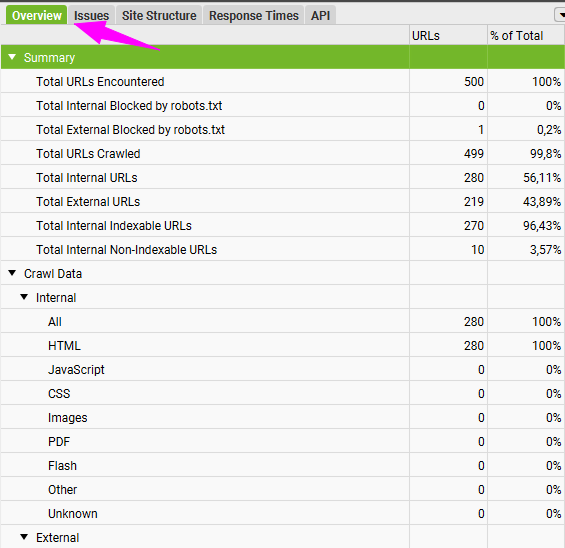
Task: Select Total Internal Blocked by robots.txt row
Action: click(x=282, y=106)
